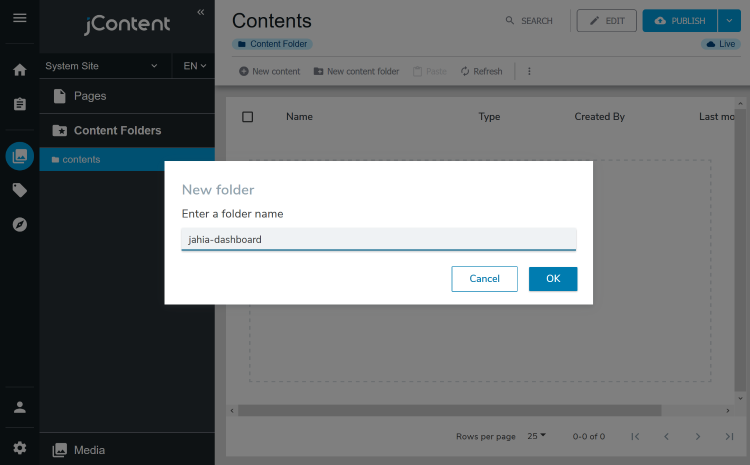Change the EN language dropdown
Screen dimensions: 750x465
pyautogui.click(x=194, y=66)
